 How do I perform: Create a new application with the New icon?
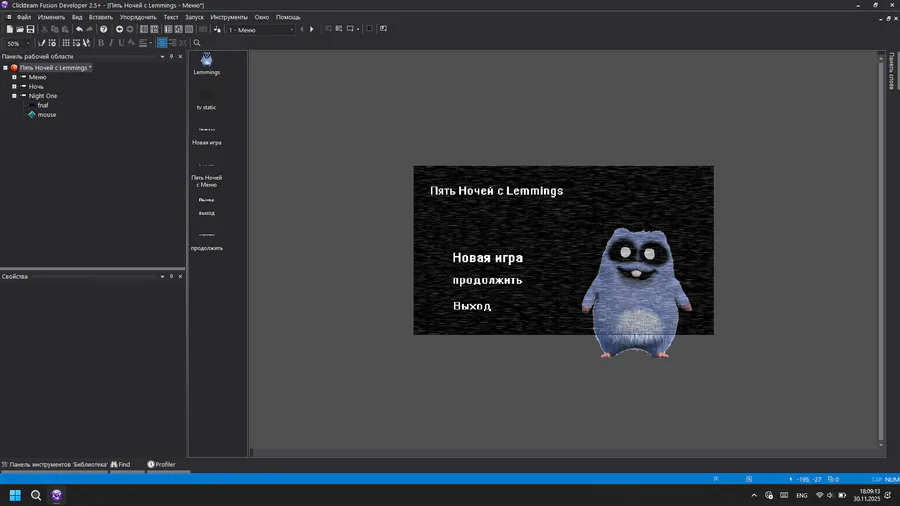10,29
